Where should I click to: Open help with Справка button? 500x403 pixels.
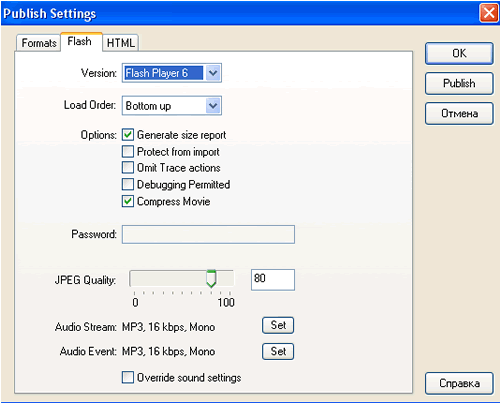pos(459,383)
